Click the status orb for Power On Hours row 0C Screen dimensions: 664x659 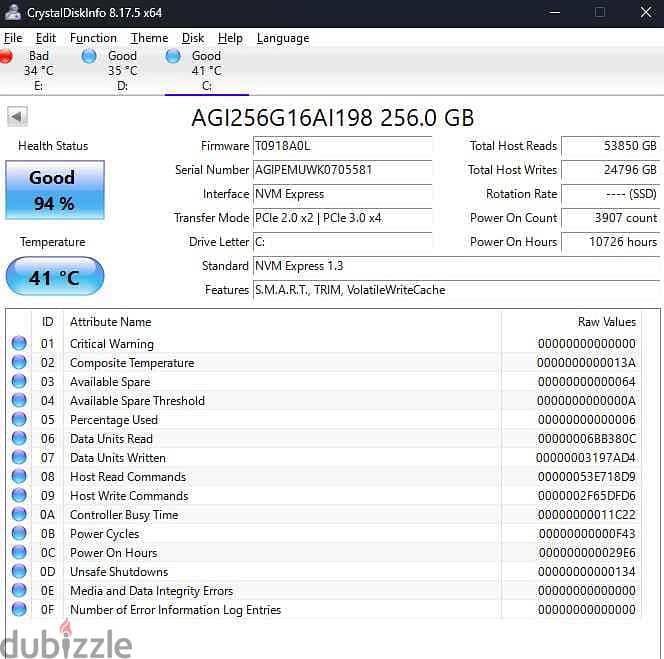click(19, 552)
